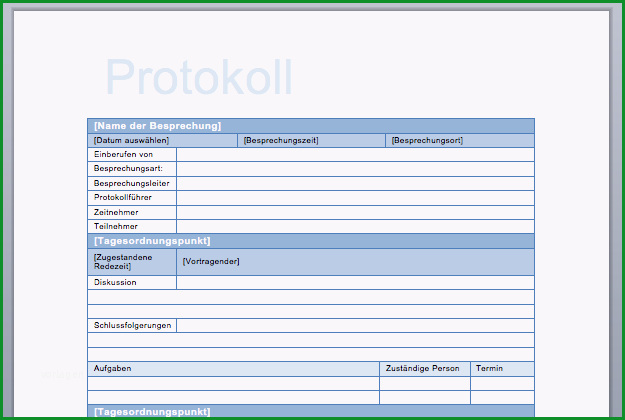The width and height of the screenshot is (625, 420).
Task: Click the empty cell beside 'Einberufen von'
Action: point(355,155)
